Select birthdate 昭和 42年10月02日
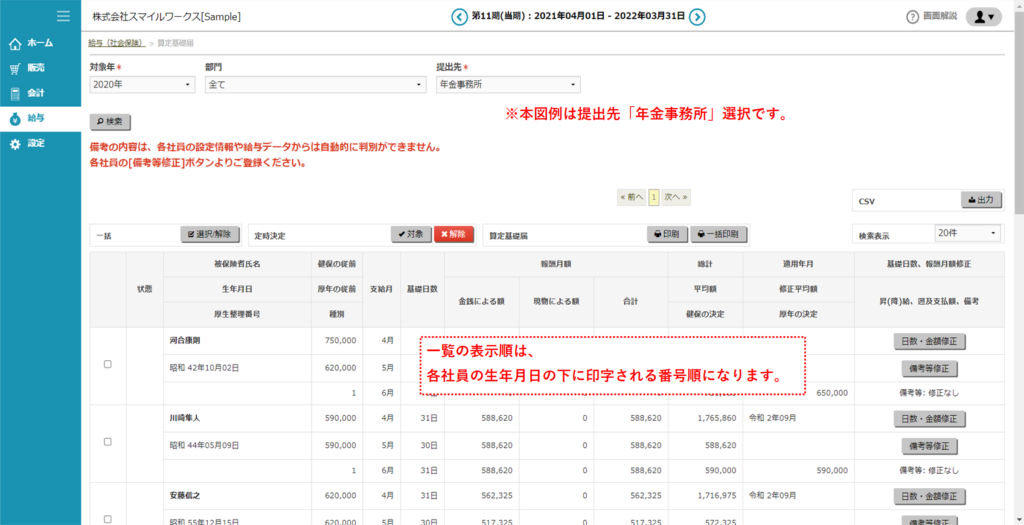 (204, 368)
